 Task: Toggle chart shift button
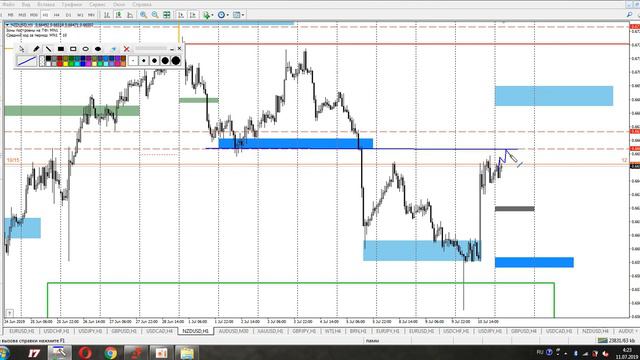coord(193,15)
